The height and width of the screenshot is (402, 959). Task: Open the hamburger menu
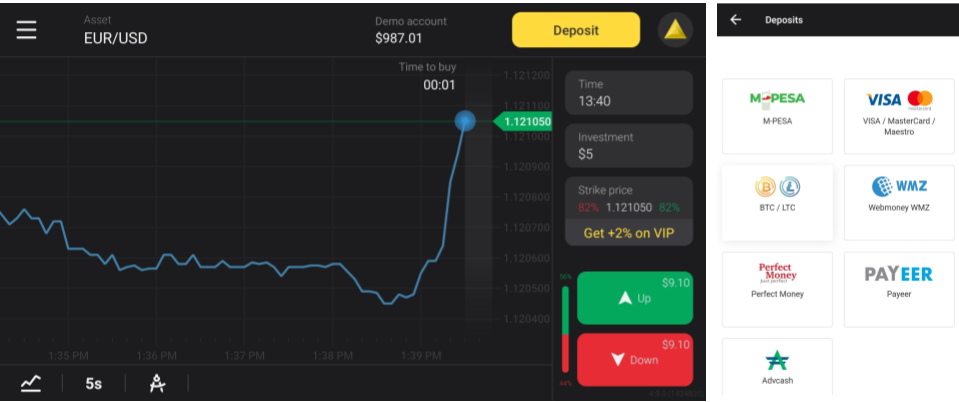[x=26, y=30]
